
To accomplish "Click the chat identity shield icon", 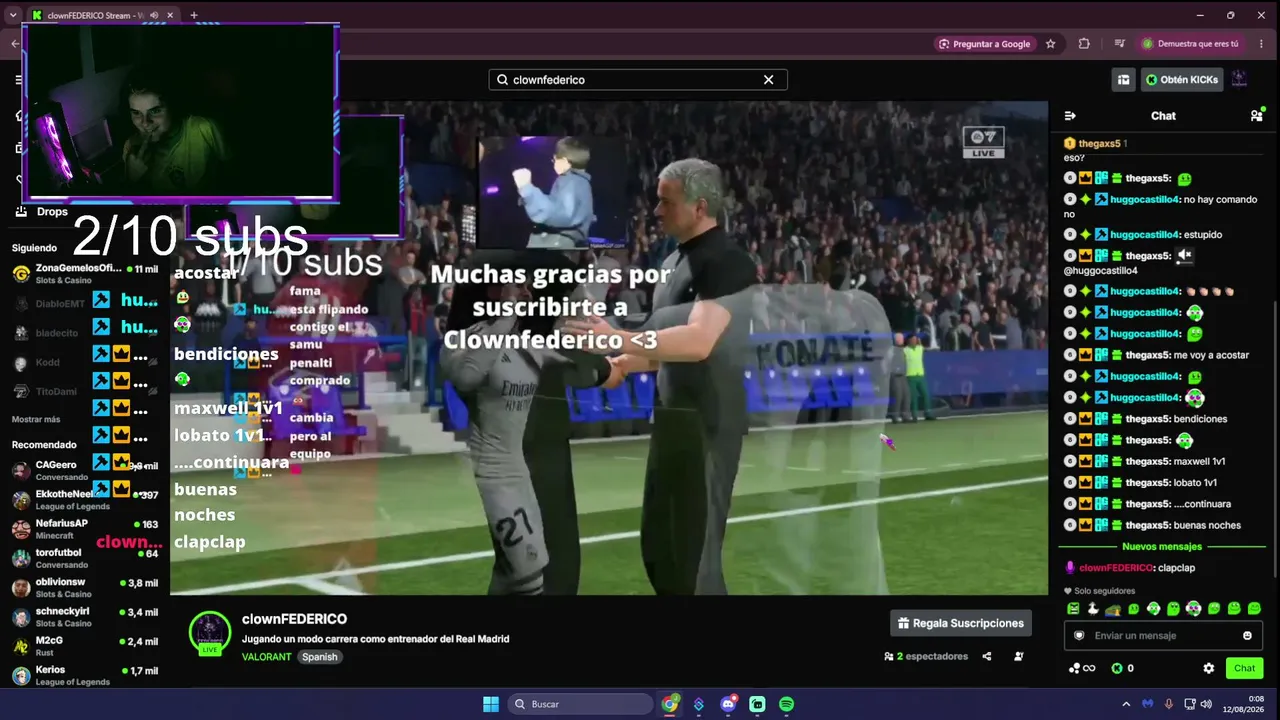I will pyautogui.click(x=1079, y=635).
